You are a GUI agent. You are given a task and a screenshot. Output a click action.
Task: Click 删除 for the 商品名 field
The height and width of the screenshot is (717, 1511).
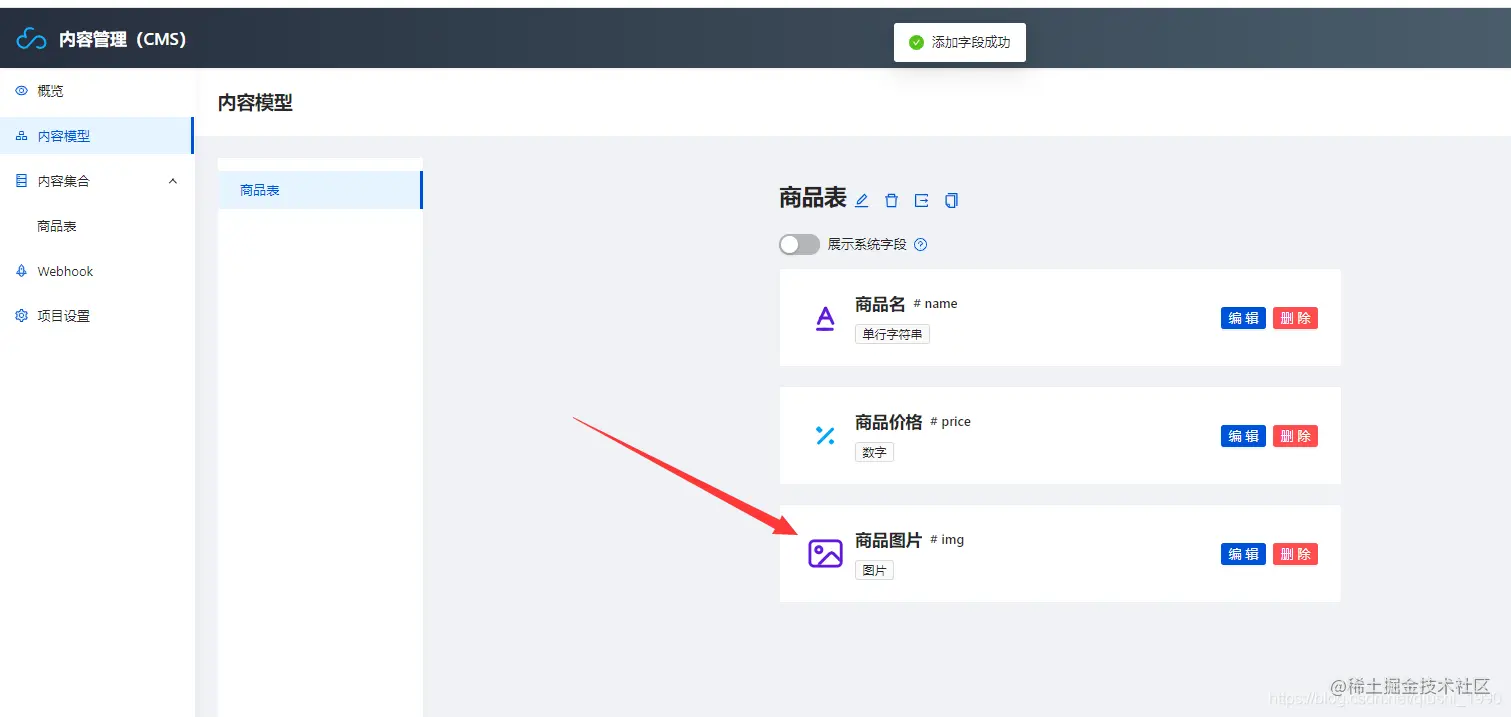[1295, 318]
